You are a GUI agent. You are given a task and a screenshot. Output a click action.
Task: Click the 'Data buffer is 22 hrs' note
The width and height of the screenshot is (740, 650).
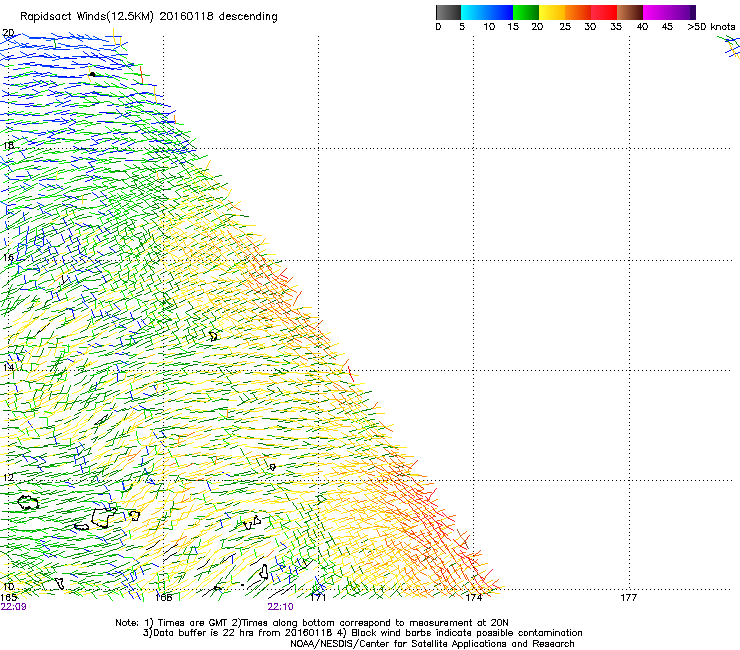click(x=362, y=633)
